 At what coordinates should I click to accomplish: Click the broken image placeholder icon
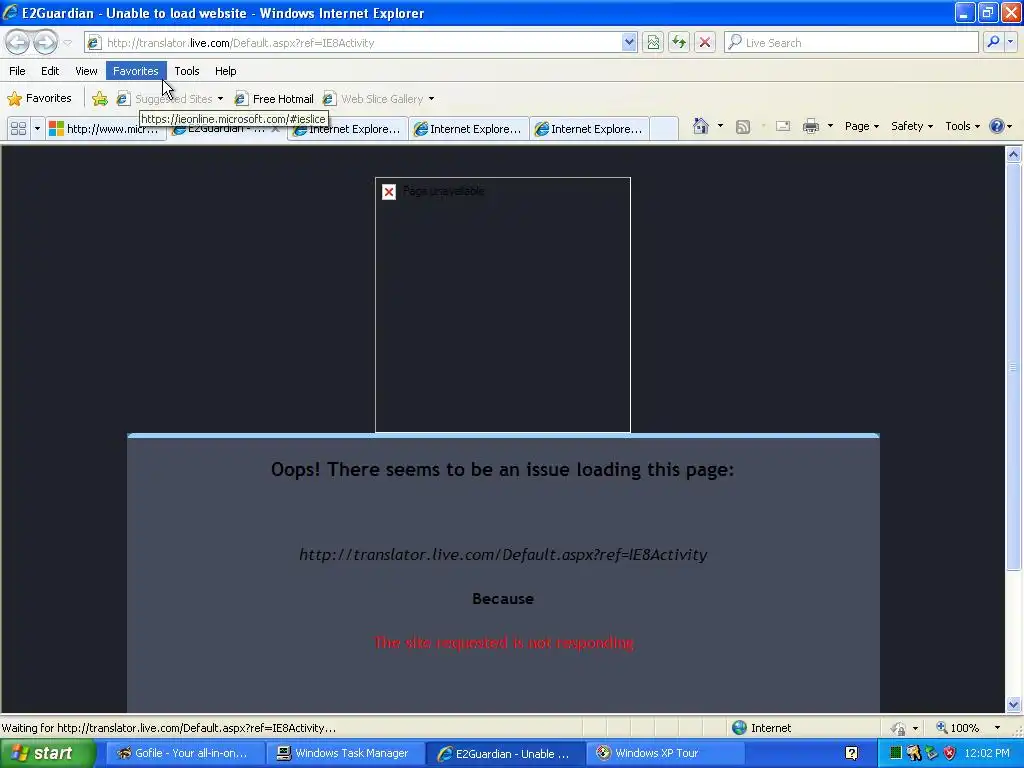coord(389,192)
